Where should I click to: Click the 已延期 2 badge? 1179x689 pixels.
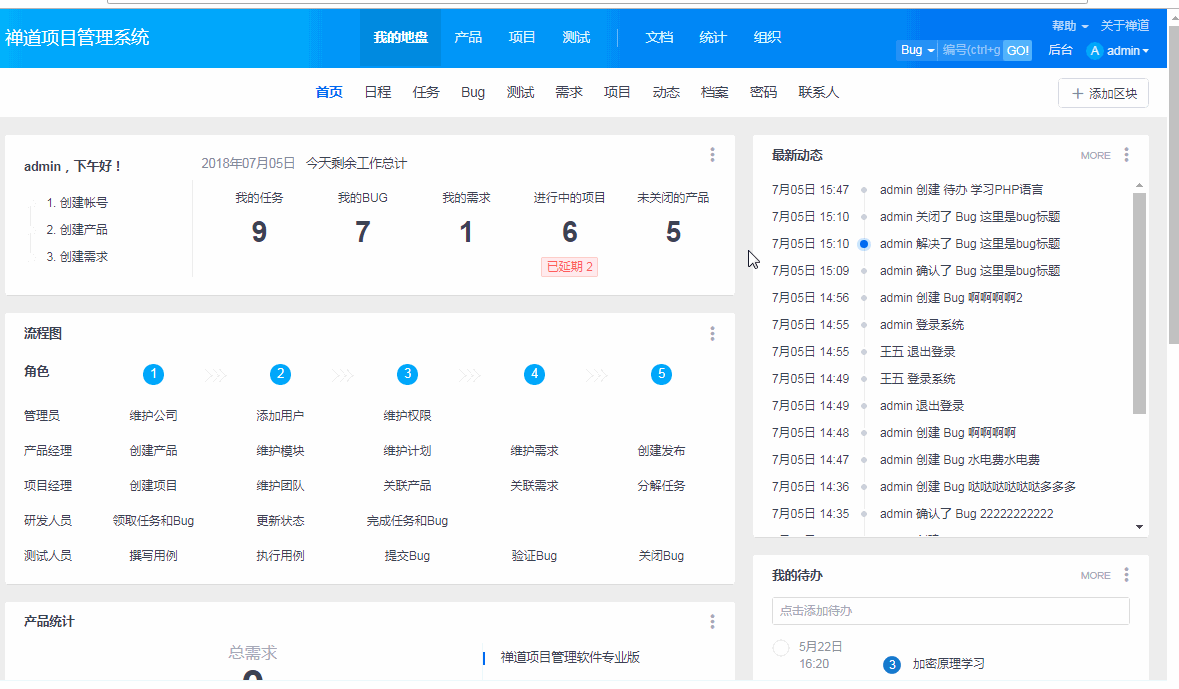(x=569, y=266)
